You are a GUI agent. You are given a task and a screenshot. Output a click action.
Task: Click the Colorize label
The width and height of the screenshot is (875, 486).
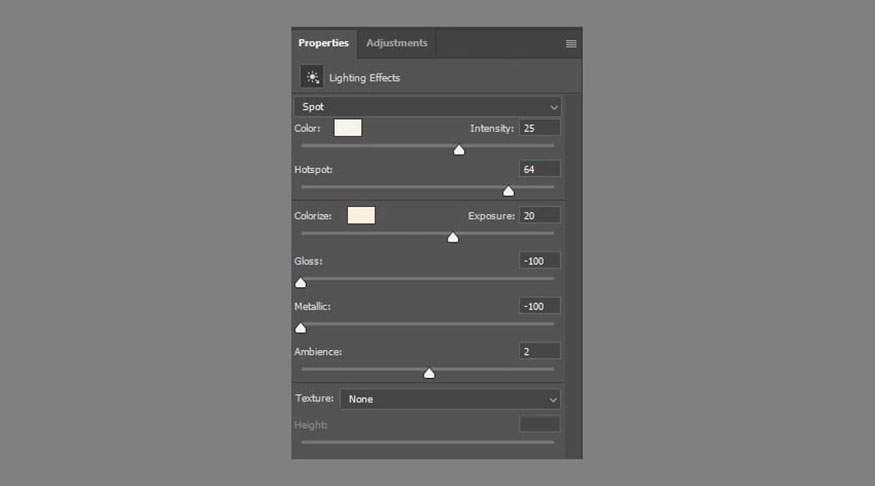tap(312, 215)
